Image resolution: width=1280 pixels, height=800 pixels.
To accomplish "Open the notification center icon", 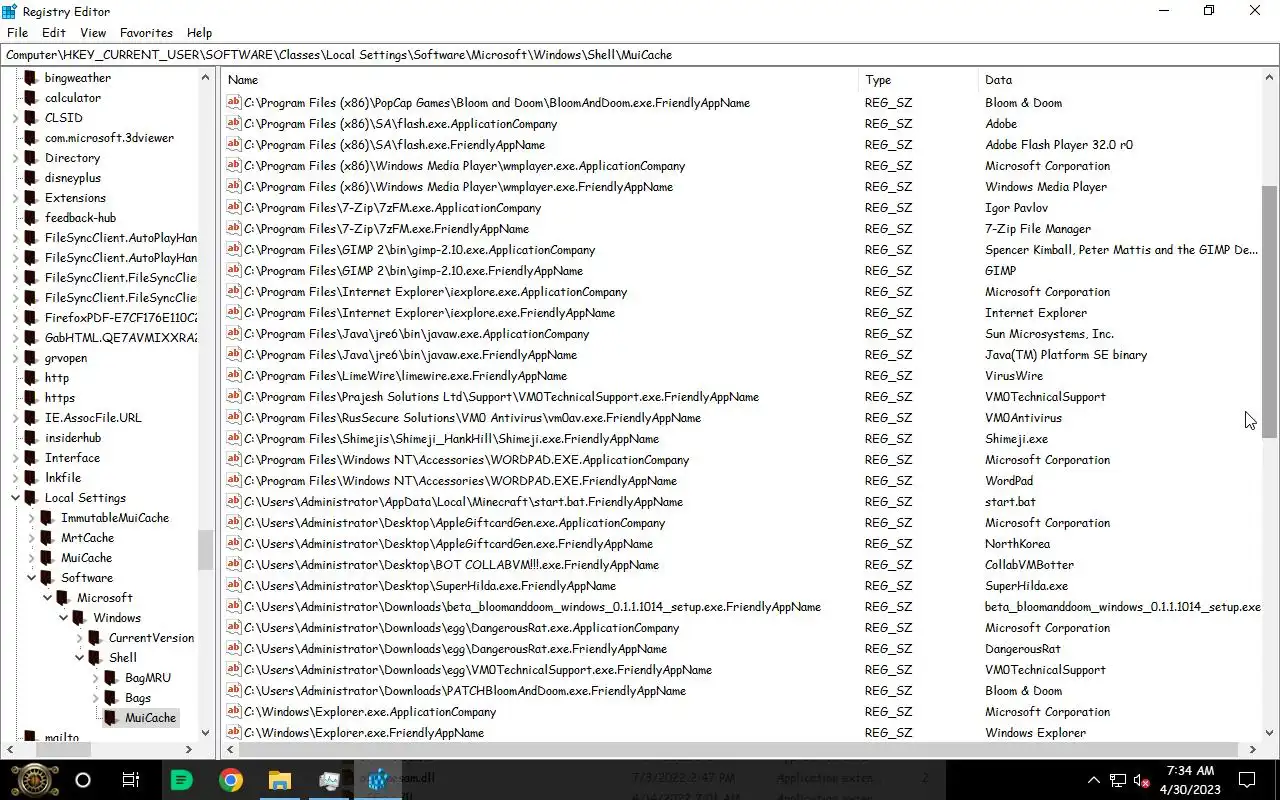I will (x=1247, y=780).
